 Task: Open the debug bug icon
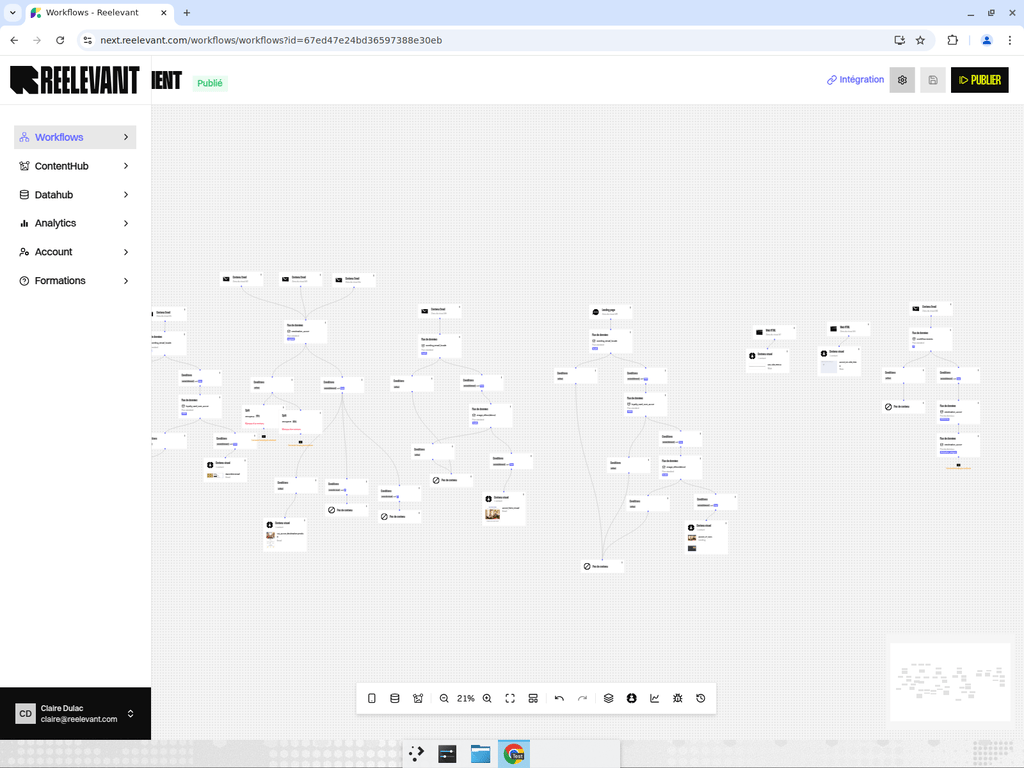(678, 698)
